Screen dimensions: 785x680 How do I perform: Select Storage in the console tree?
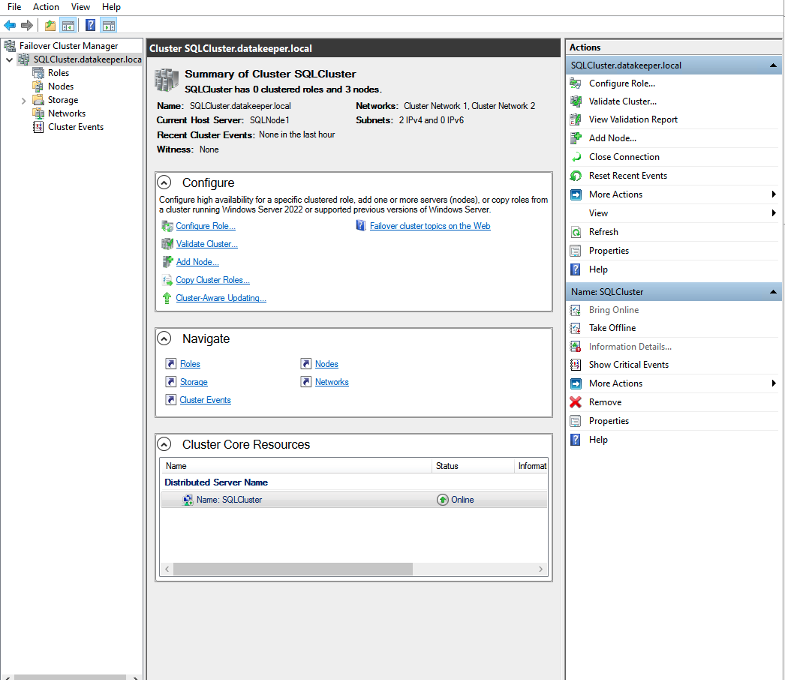click(x=63, y=100)
